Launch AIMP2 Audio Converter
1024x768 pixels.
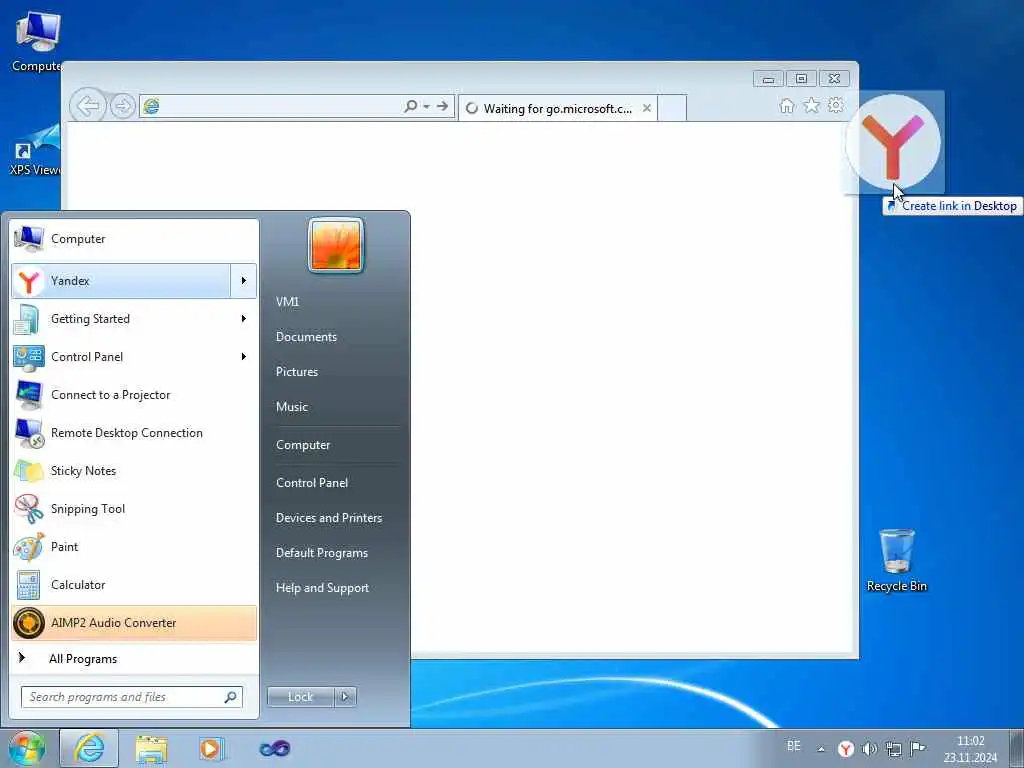coord(134,622)
